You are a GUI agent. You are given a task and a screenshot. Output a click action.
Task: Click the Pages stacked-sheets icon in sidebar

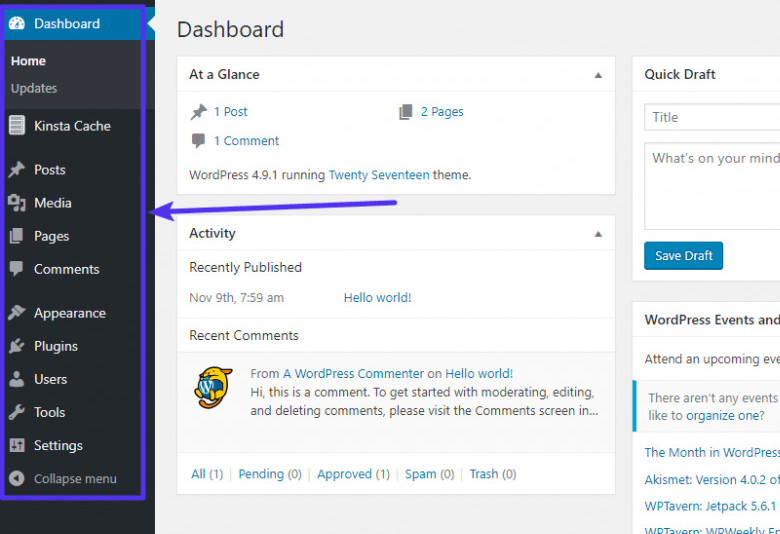coord(16,236)
